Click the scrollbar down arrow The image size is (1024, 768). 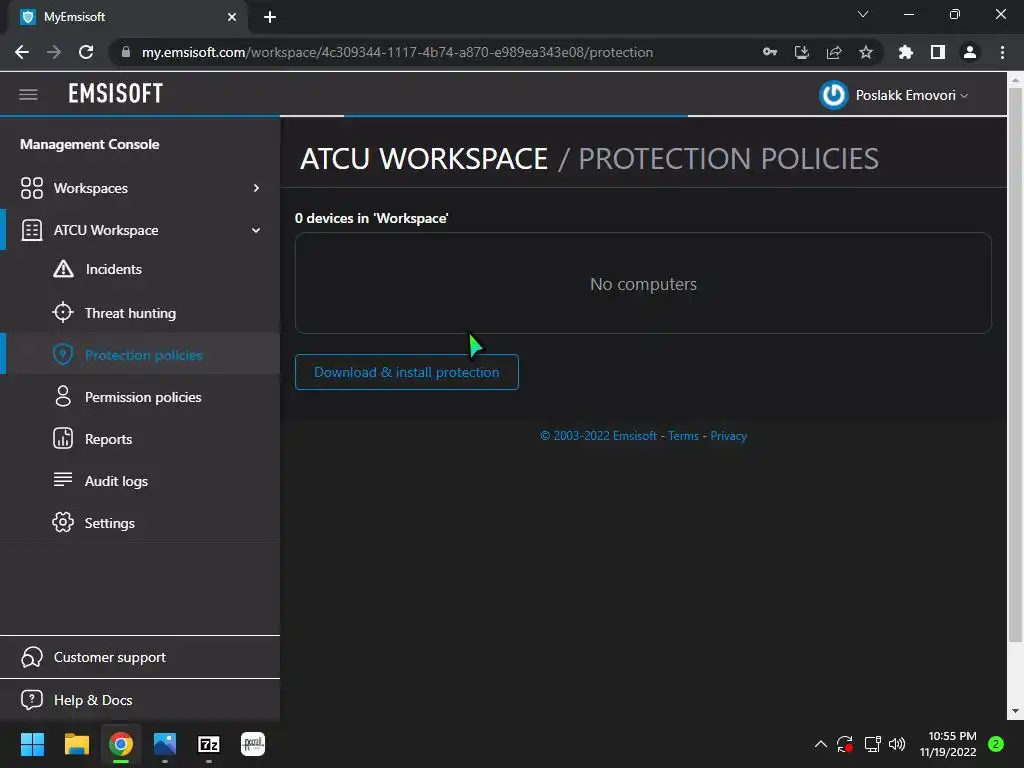[x=1015, y=711]
